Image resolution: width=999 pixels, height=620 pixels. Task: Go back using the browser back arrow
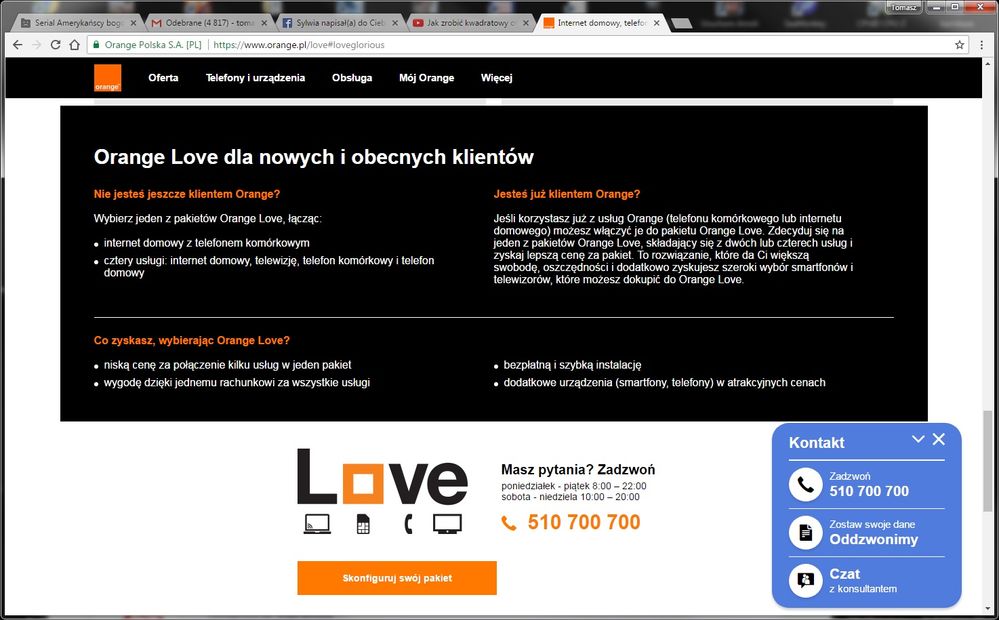coord(17,45)
